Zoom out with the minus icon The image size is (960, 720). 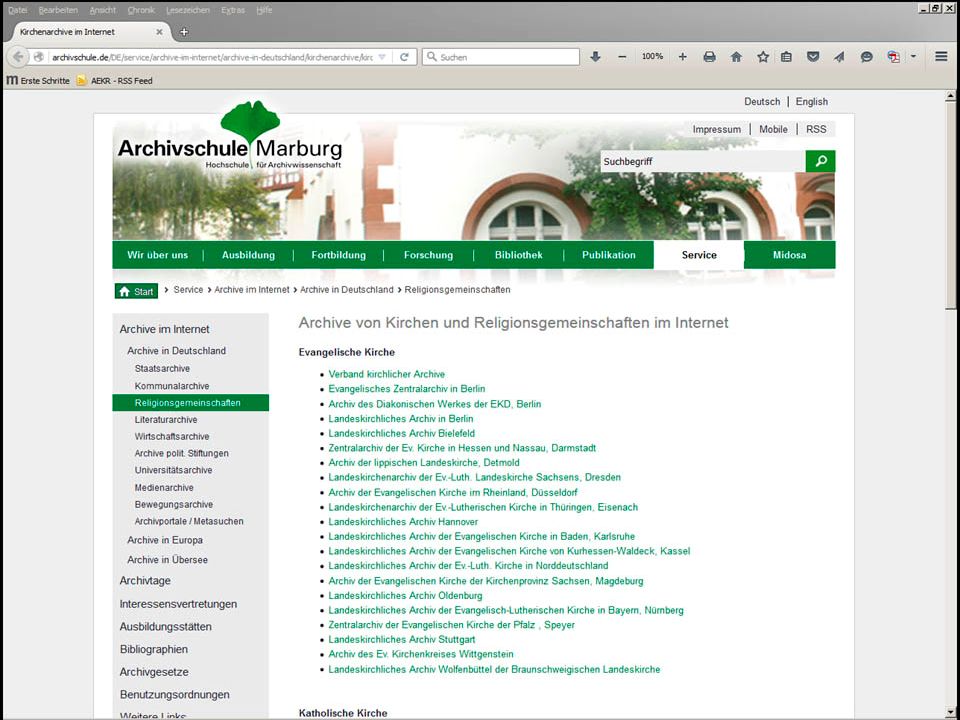(623, 57)
